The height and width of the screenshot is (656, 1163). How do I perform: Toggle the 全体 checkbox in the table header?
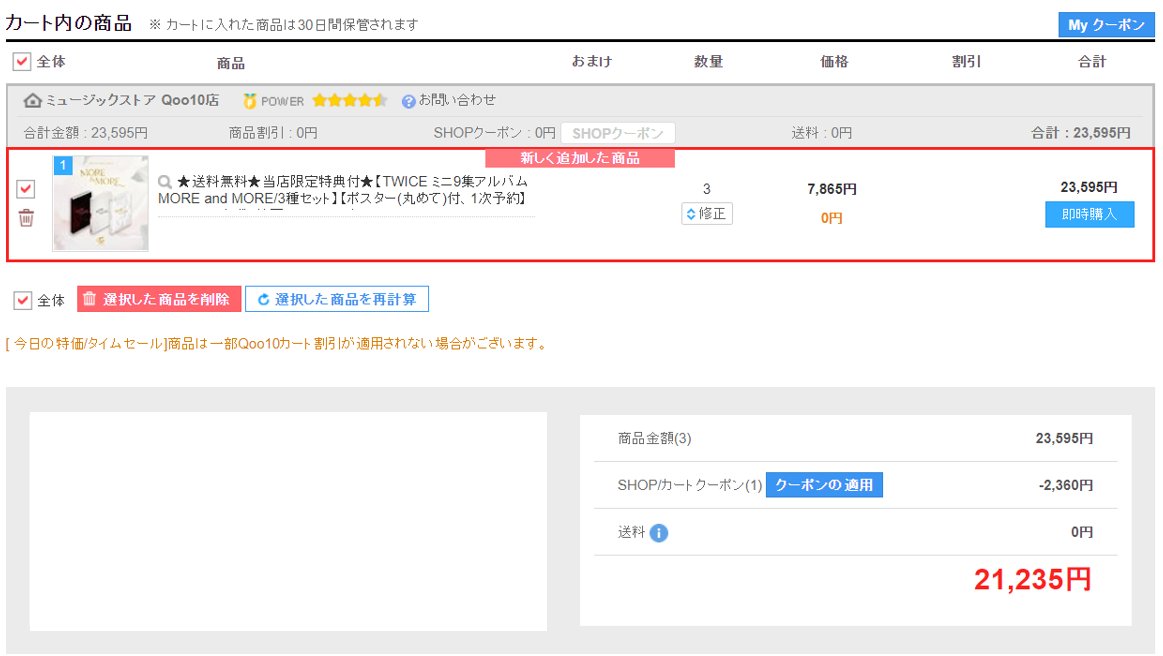[x=22, y=62]
